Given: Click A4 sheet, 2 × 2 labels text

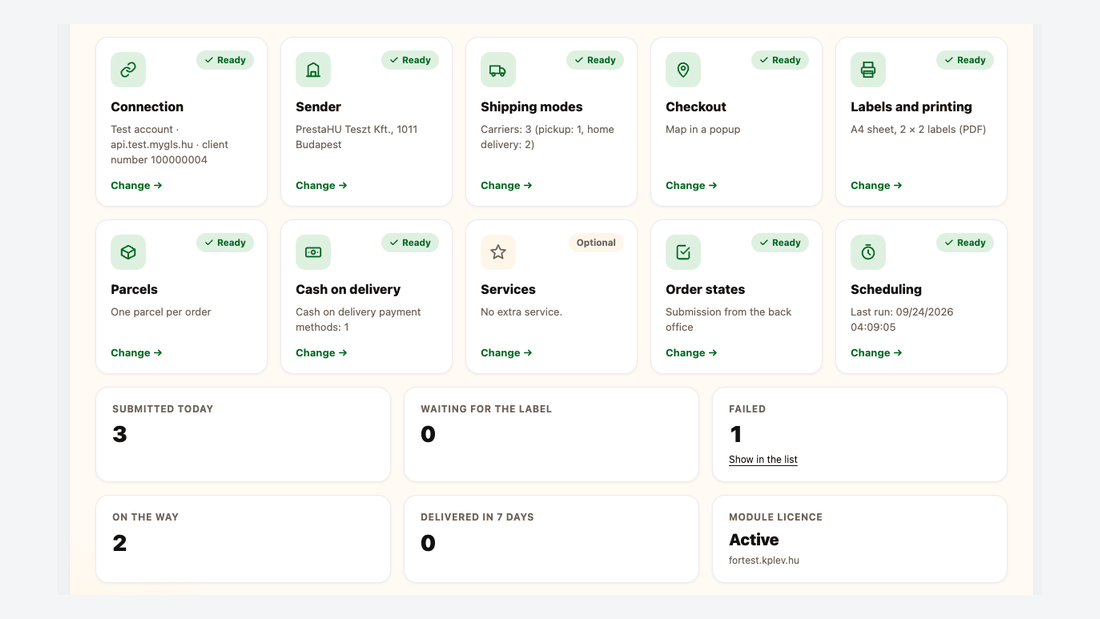Looking at the screenshot, I should pyautogui.click(x=918, y=129).
